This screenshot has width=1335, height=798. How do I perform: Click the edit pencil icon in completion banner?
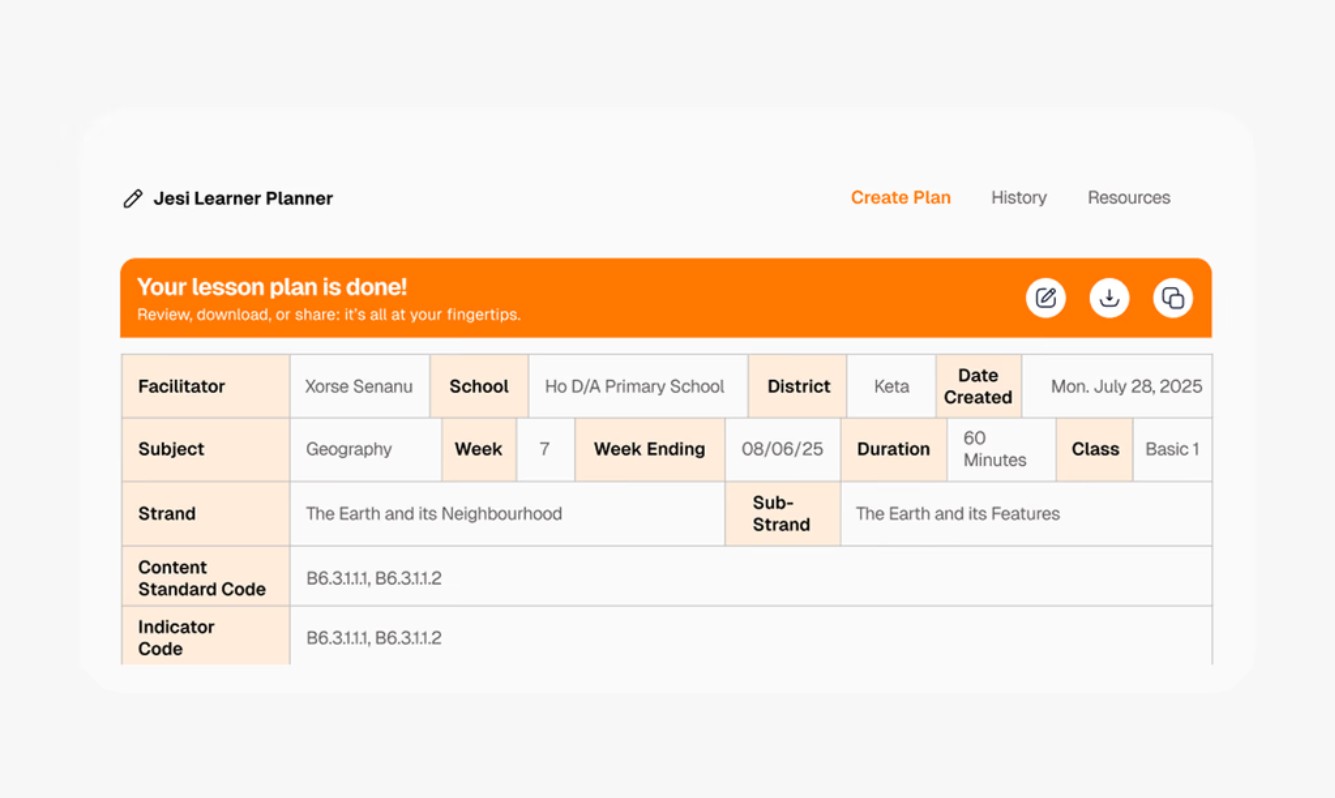pos(1045,297)
